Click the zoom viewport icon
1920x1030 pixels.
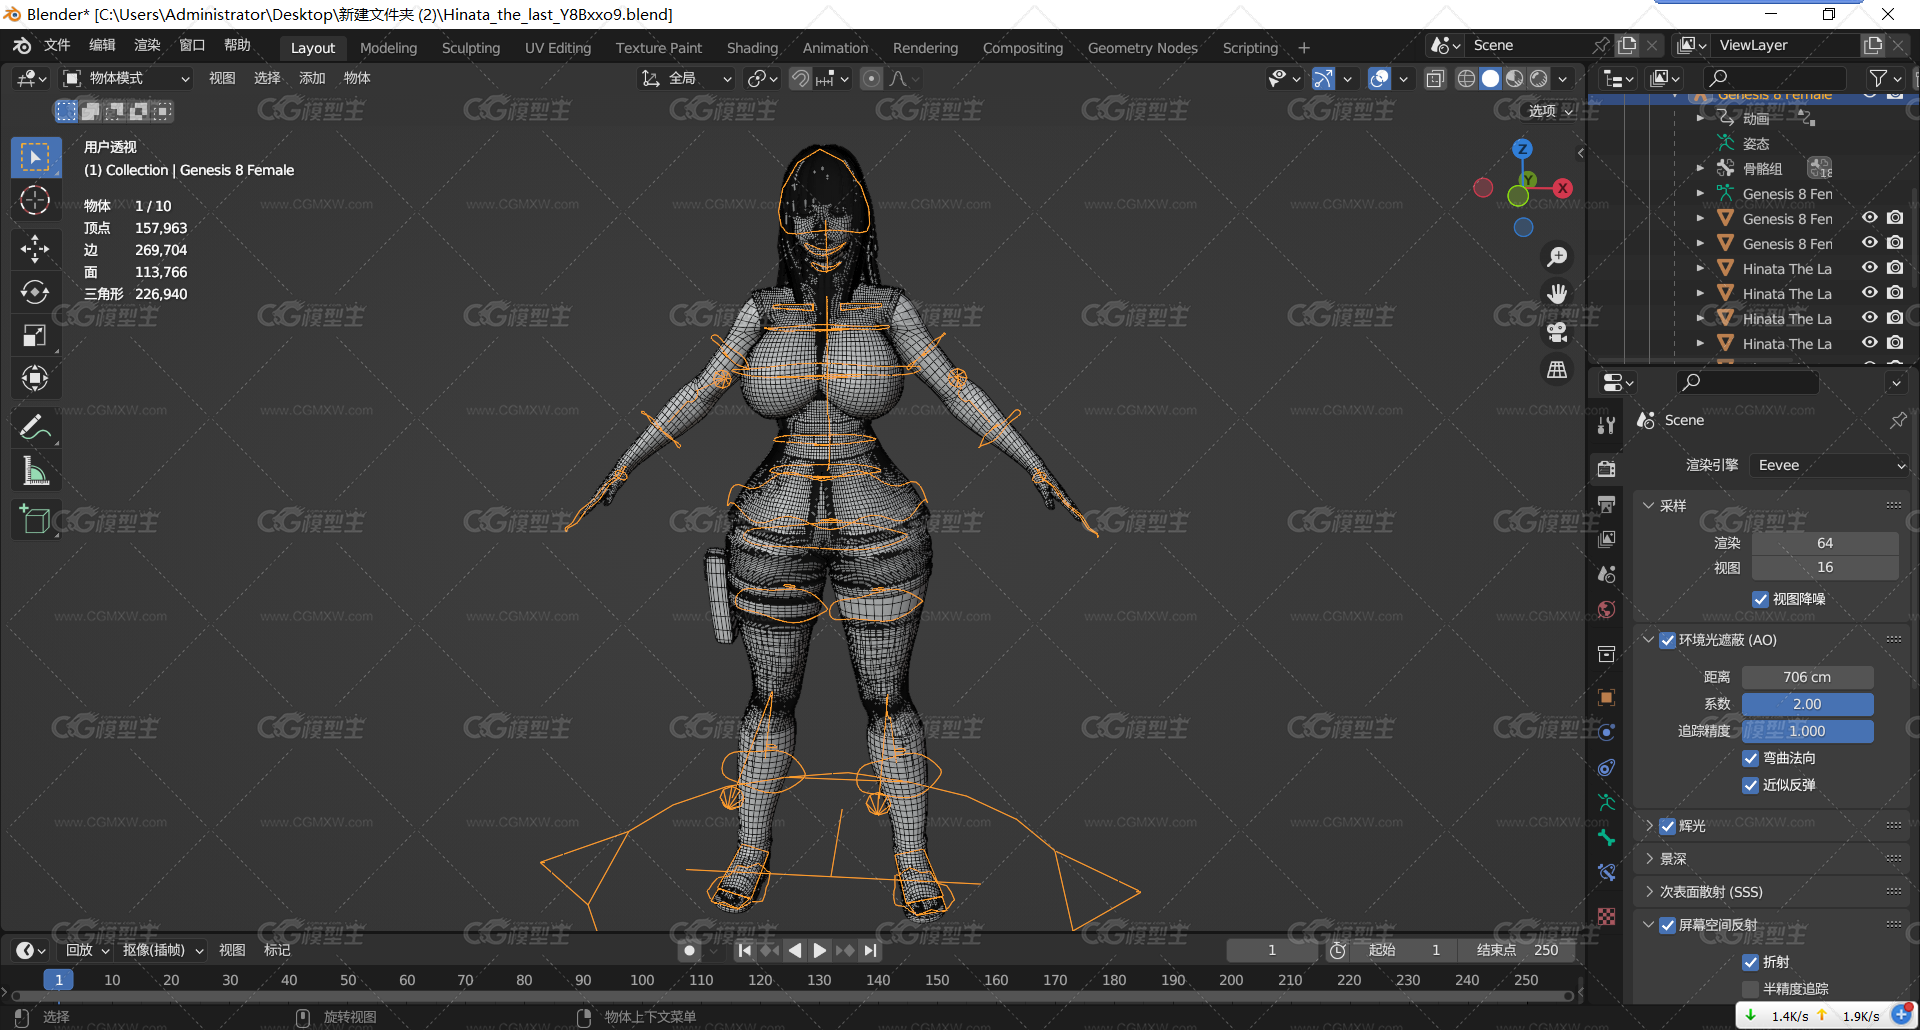click(x=1557, y=257)
